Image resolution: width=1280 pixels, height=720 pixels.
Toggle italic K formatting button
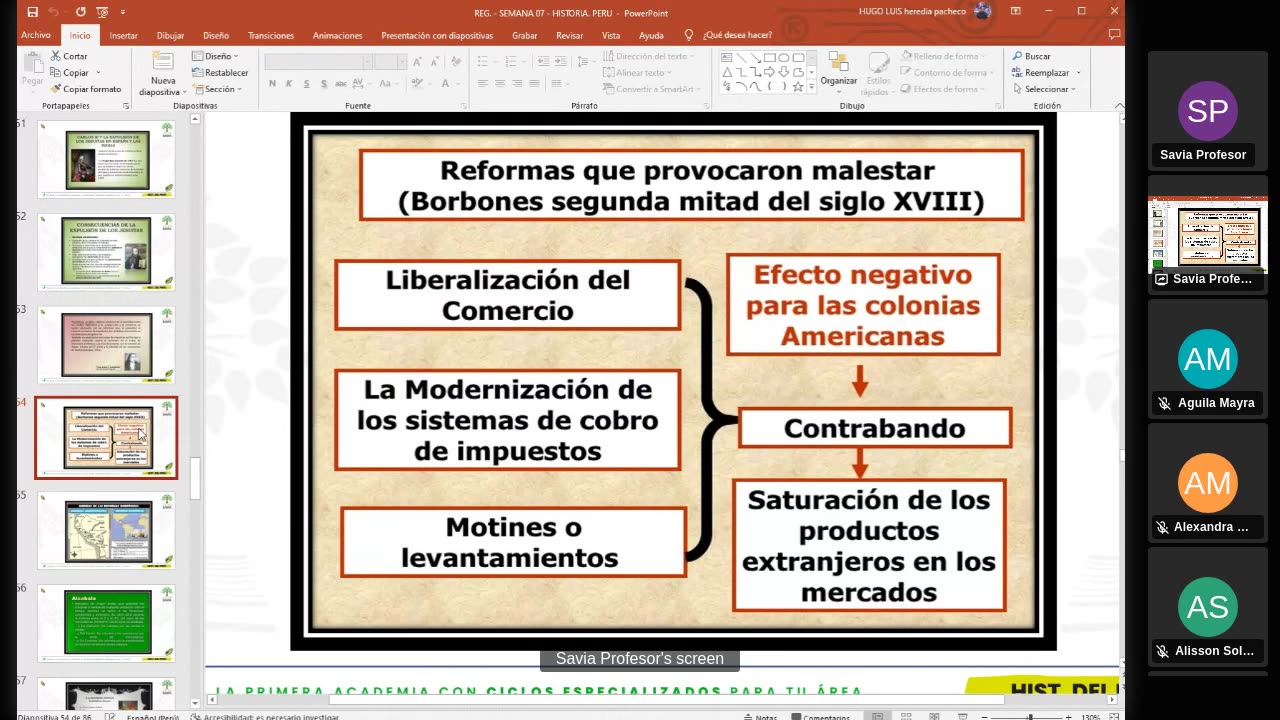click(290, 84)
